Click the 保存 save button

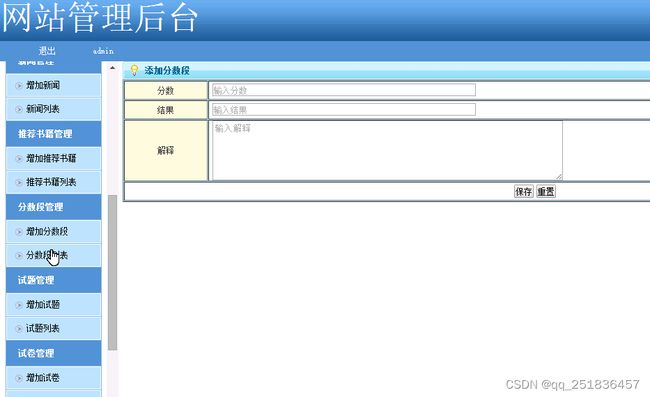(524, 191)
